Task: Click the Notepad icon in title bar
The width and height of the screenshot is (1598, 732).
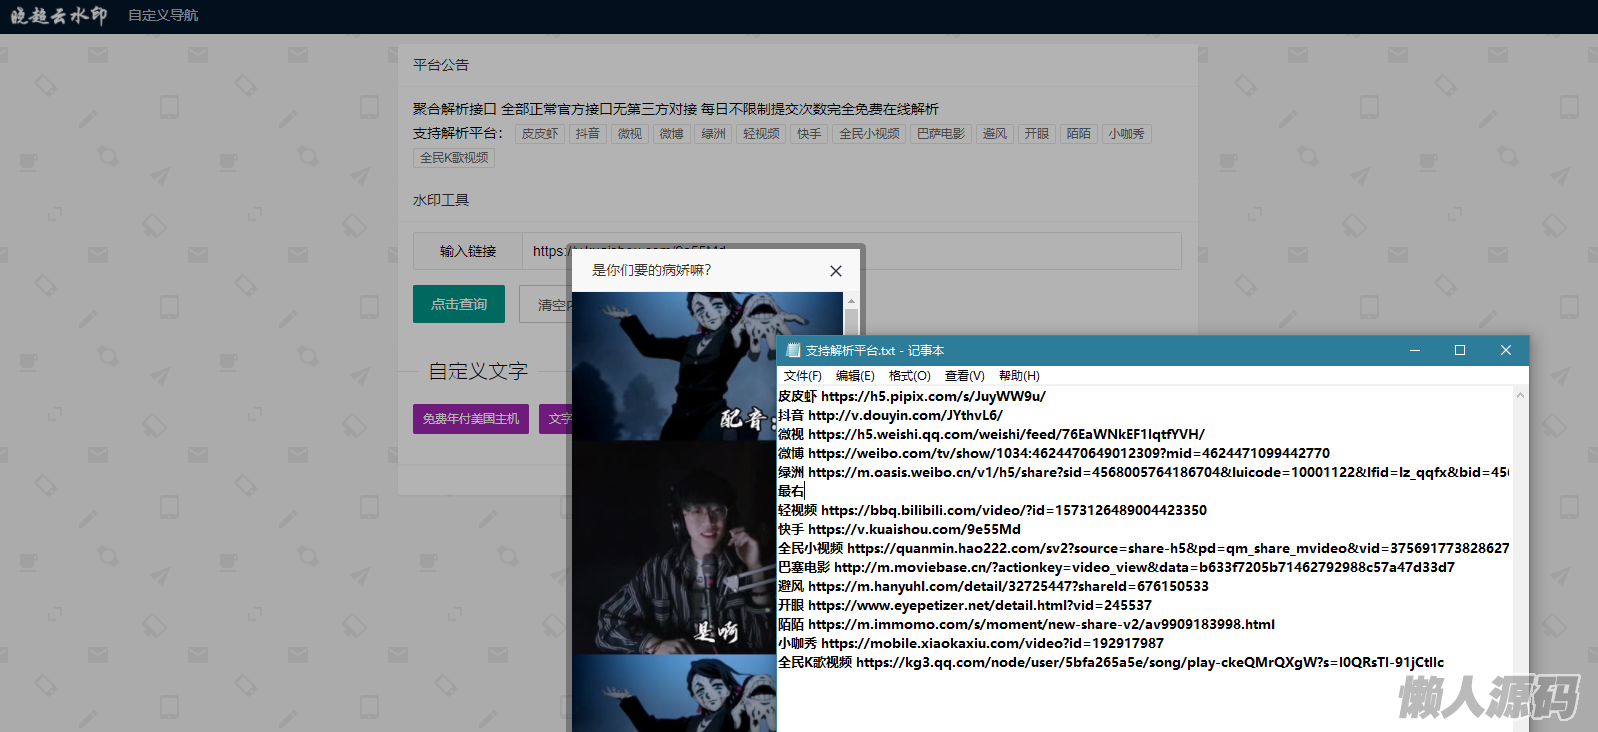Action: tap(793, 350)
